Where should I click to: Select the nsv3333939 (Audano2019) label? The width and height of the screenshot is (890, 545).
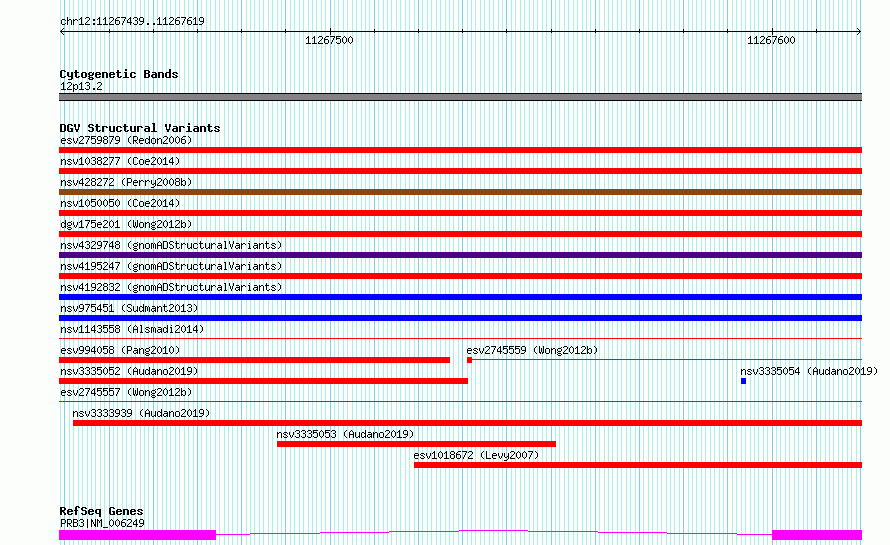[x=141, y=413]
